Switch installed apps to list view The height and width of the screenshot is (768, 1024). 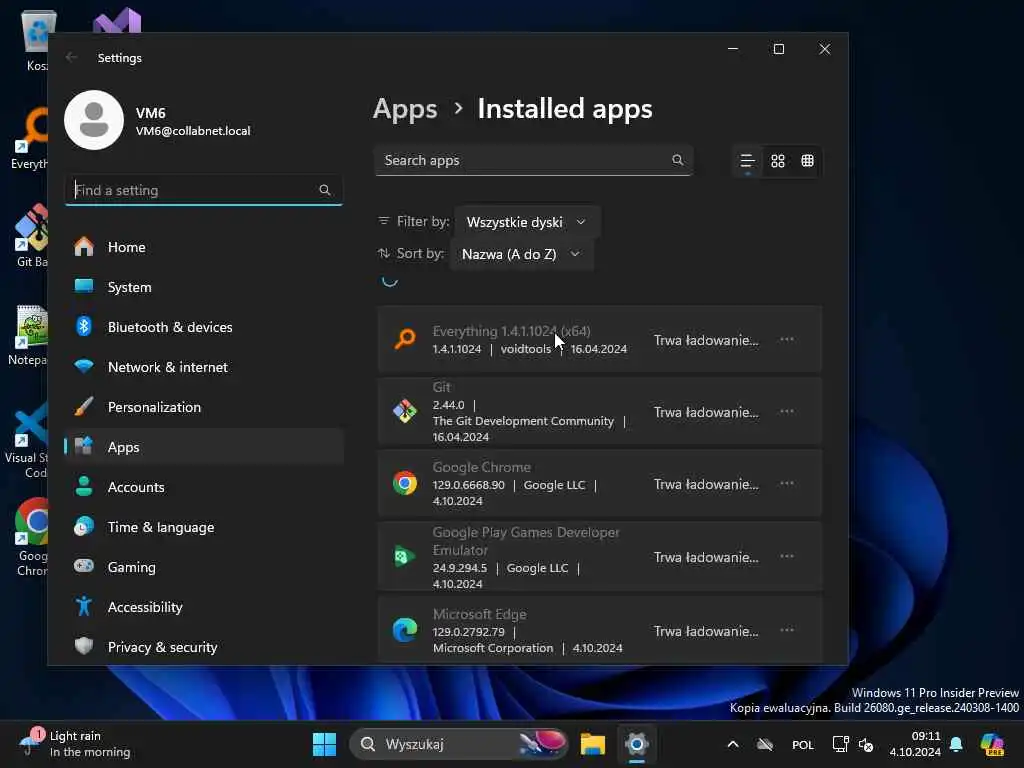(x=747, y=161)
